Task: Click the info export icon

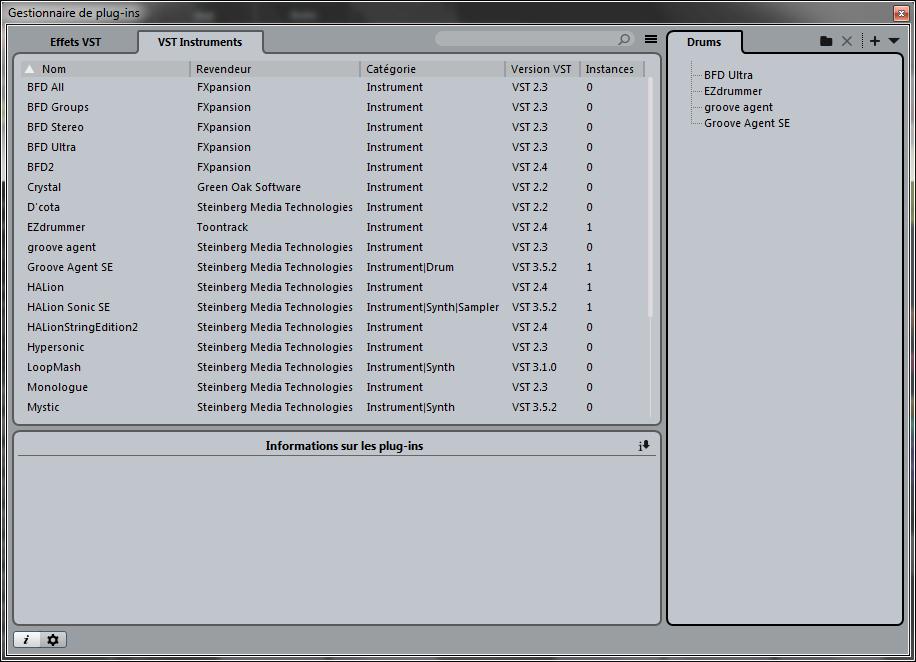Action: coord(644,446)
